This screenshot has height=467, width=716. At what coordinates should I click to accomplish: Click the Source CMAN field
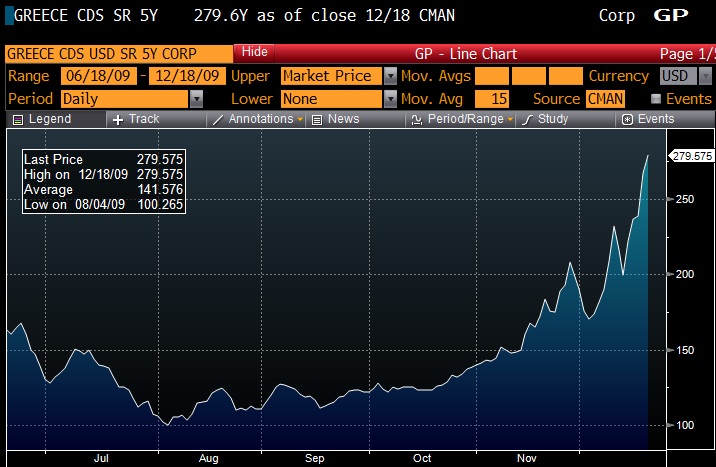[607, 99]
